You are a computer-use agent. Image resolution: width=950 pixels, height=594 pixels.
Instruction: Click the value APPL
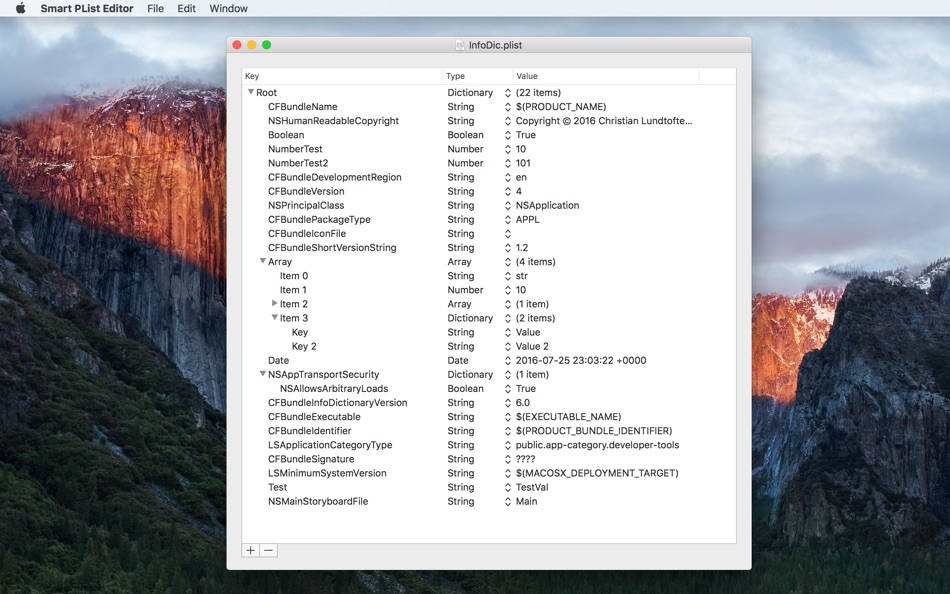(x=527, y=219)
